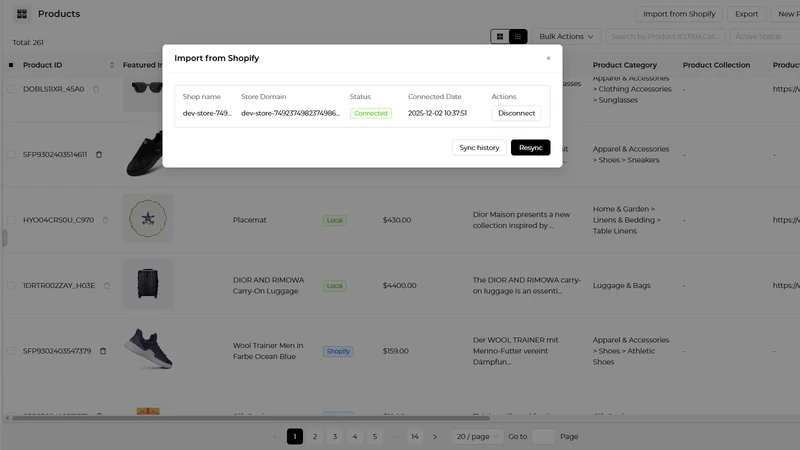Copy the SFP9302403514611 product ID
The image size is (800, 450).
pos(99,155)
